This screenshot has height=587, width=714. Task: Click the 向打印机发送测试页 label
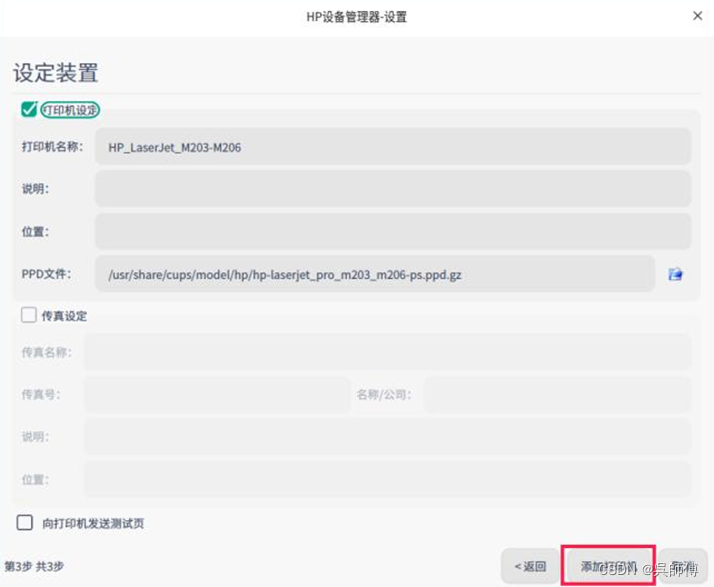[93, 523]
